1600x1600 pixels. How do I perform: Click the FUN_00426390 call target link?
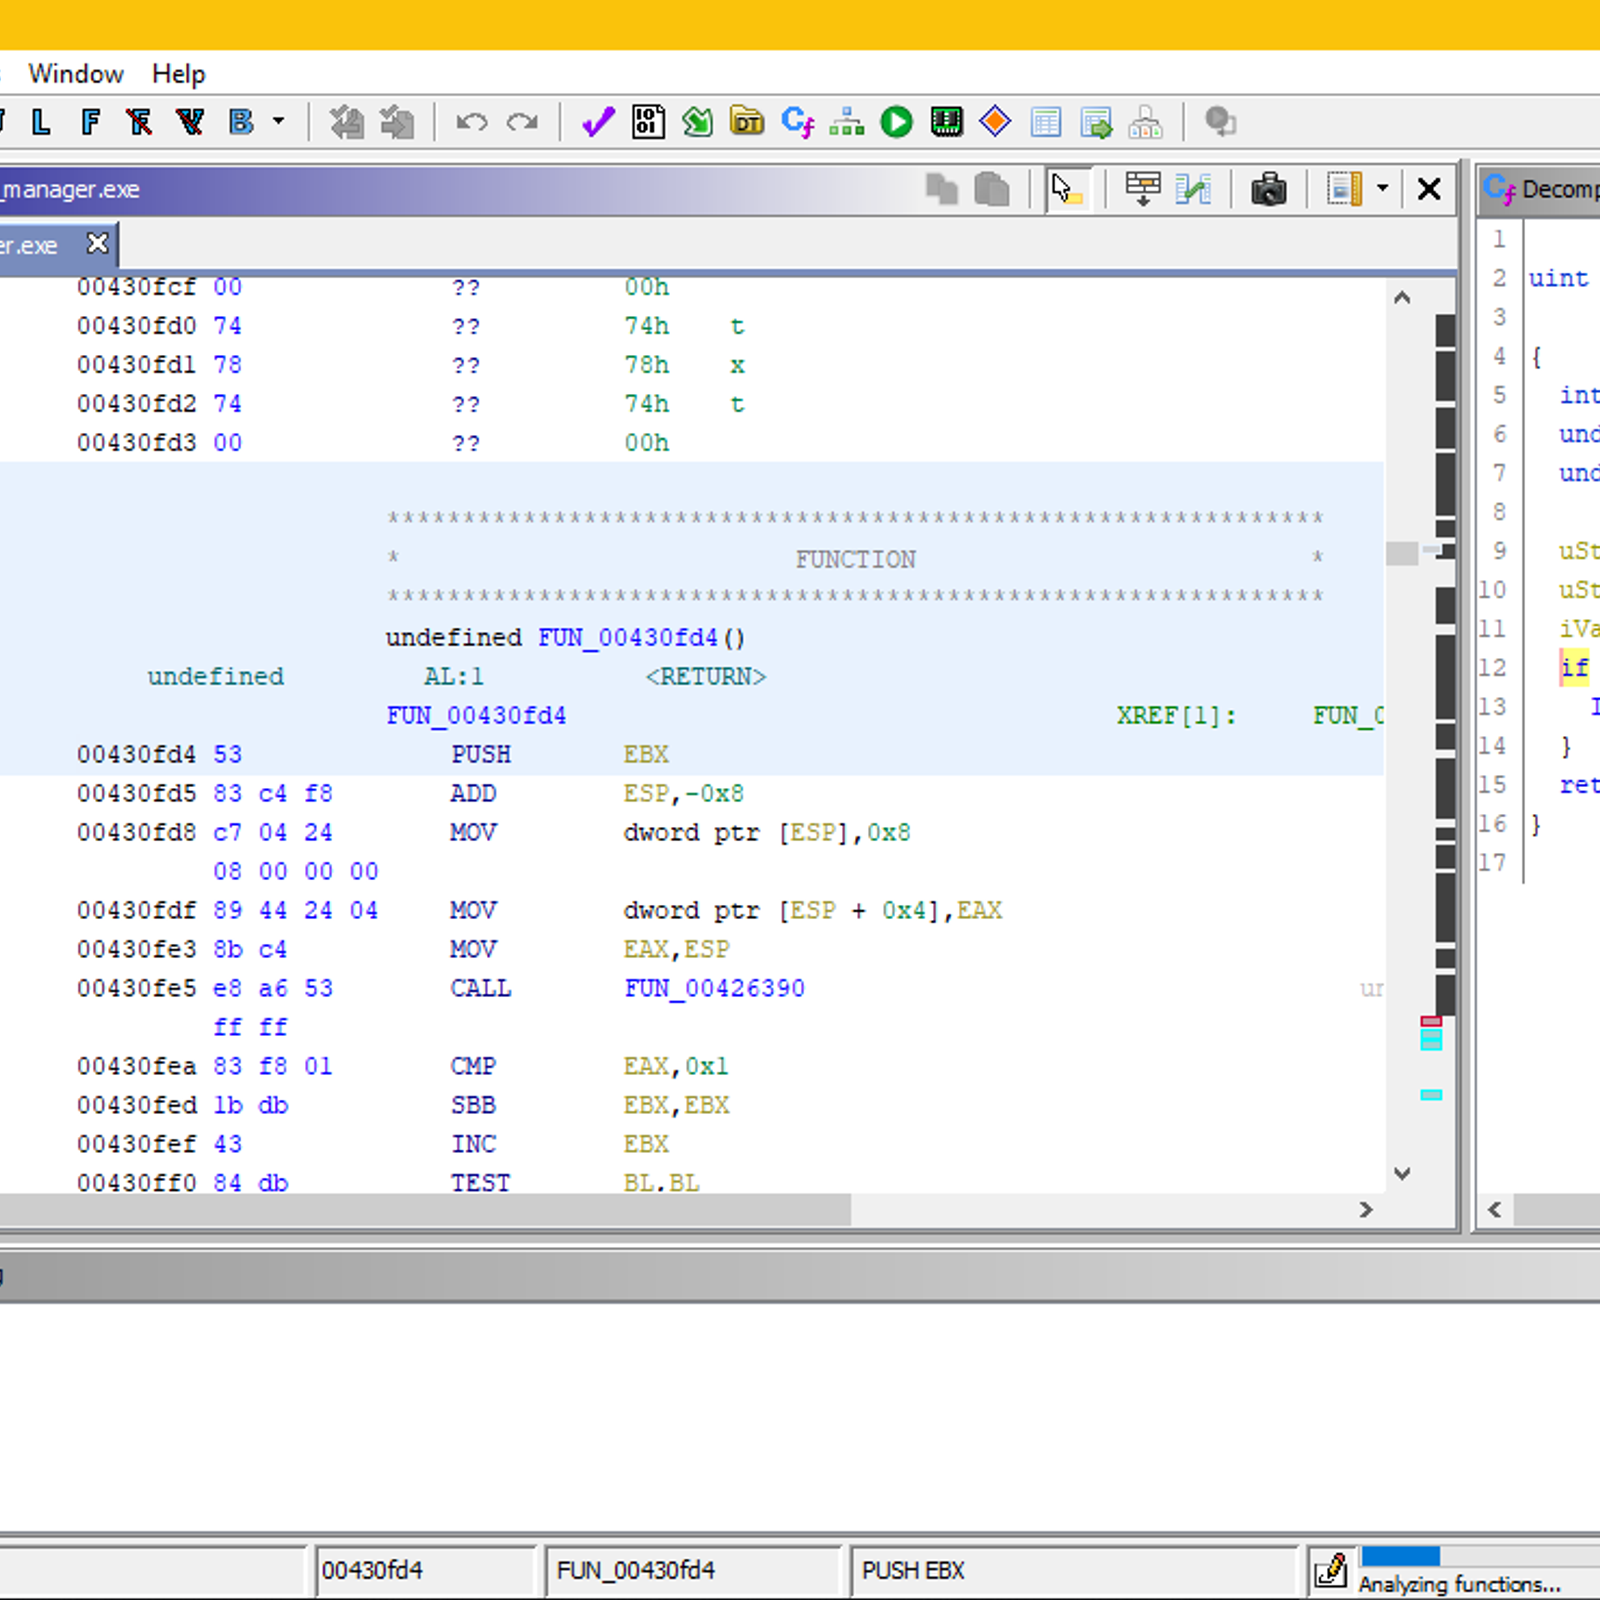tap(714, 988)
